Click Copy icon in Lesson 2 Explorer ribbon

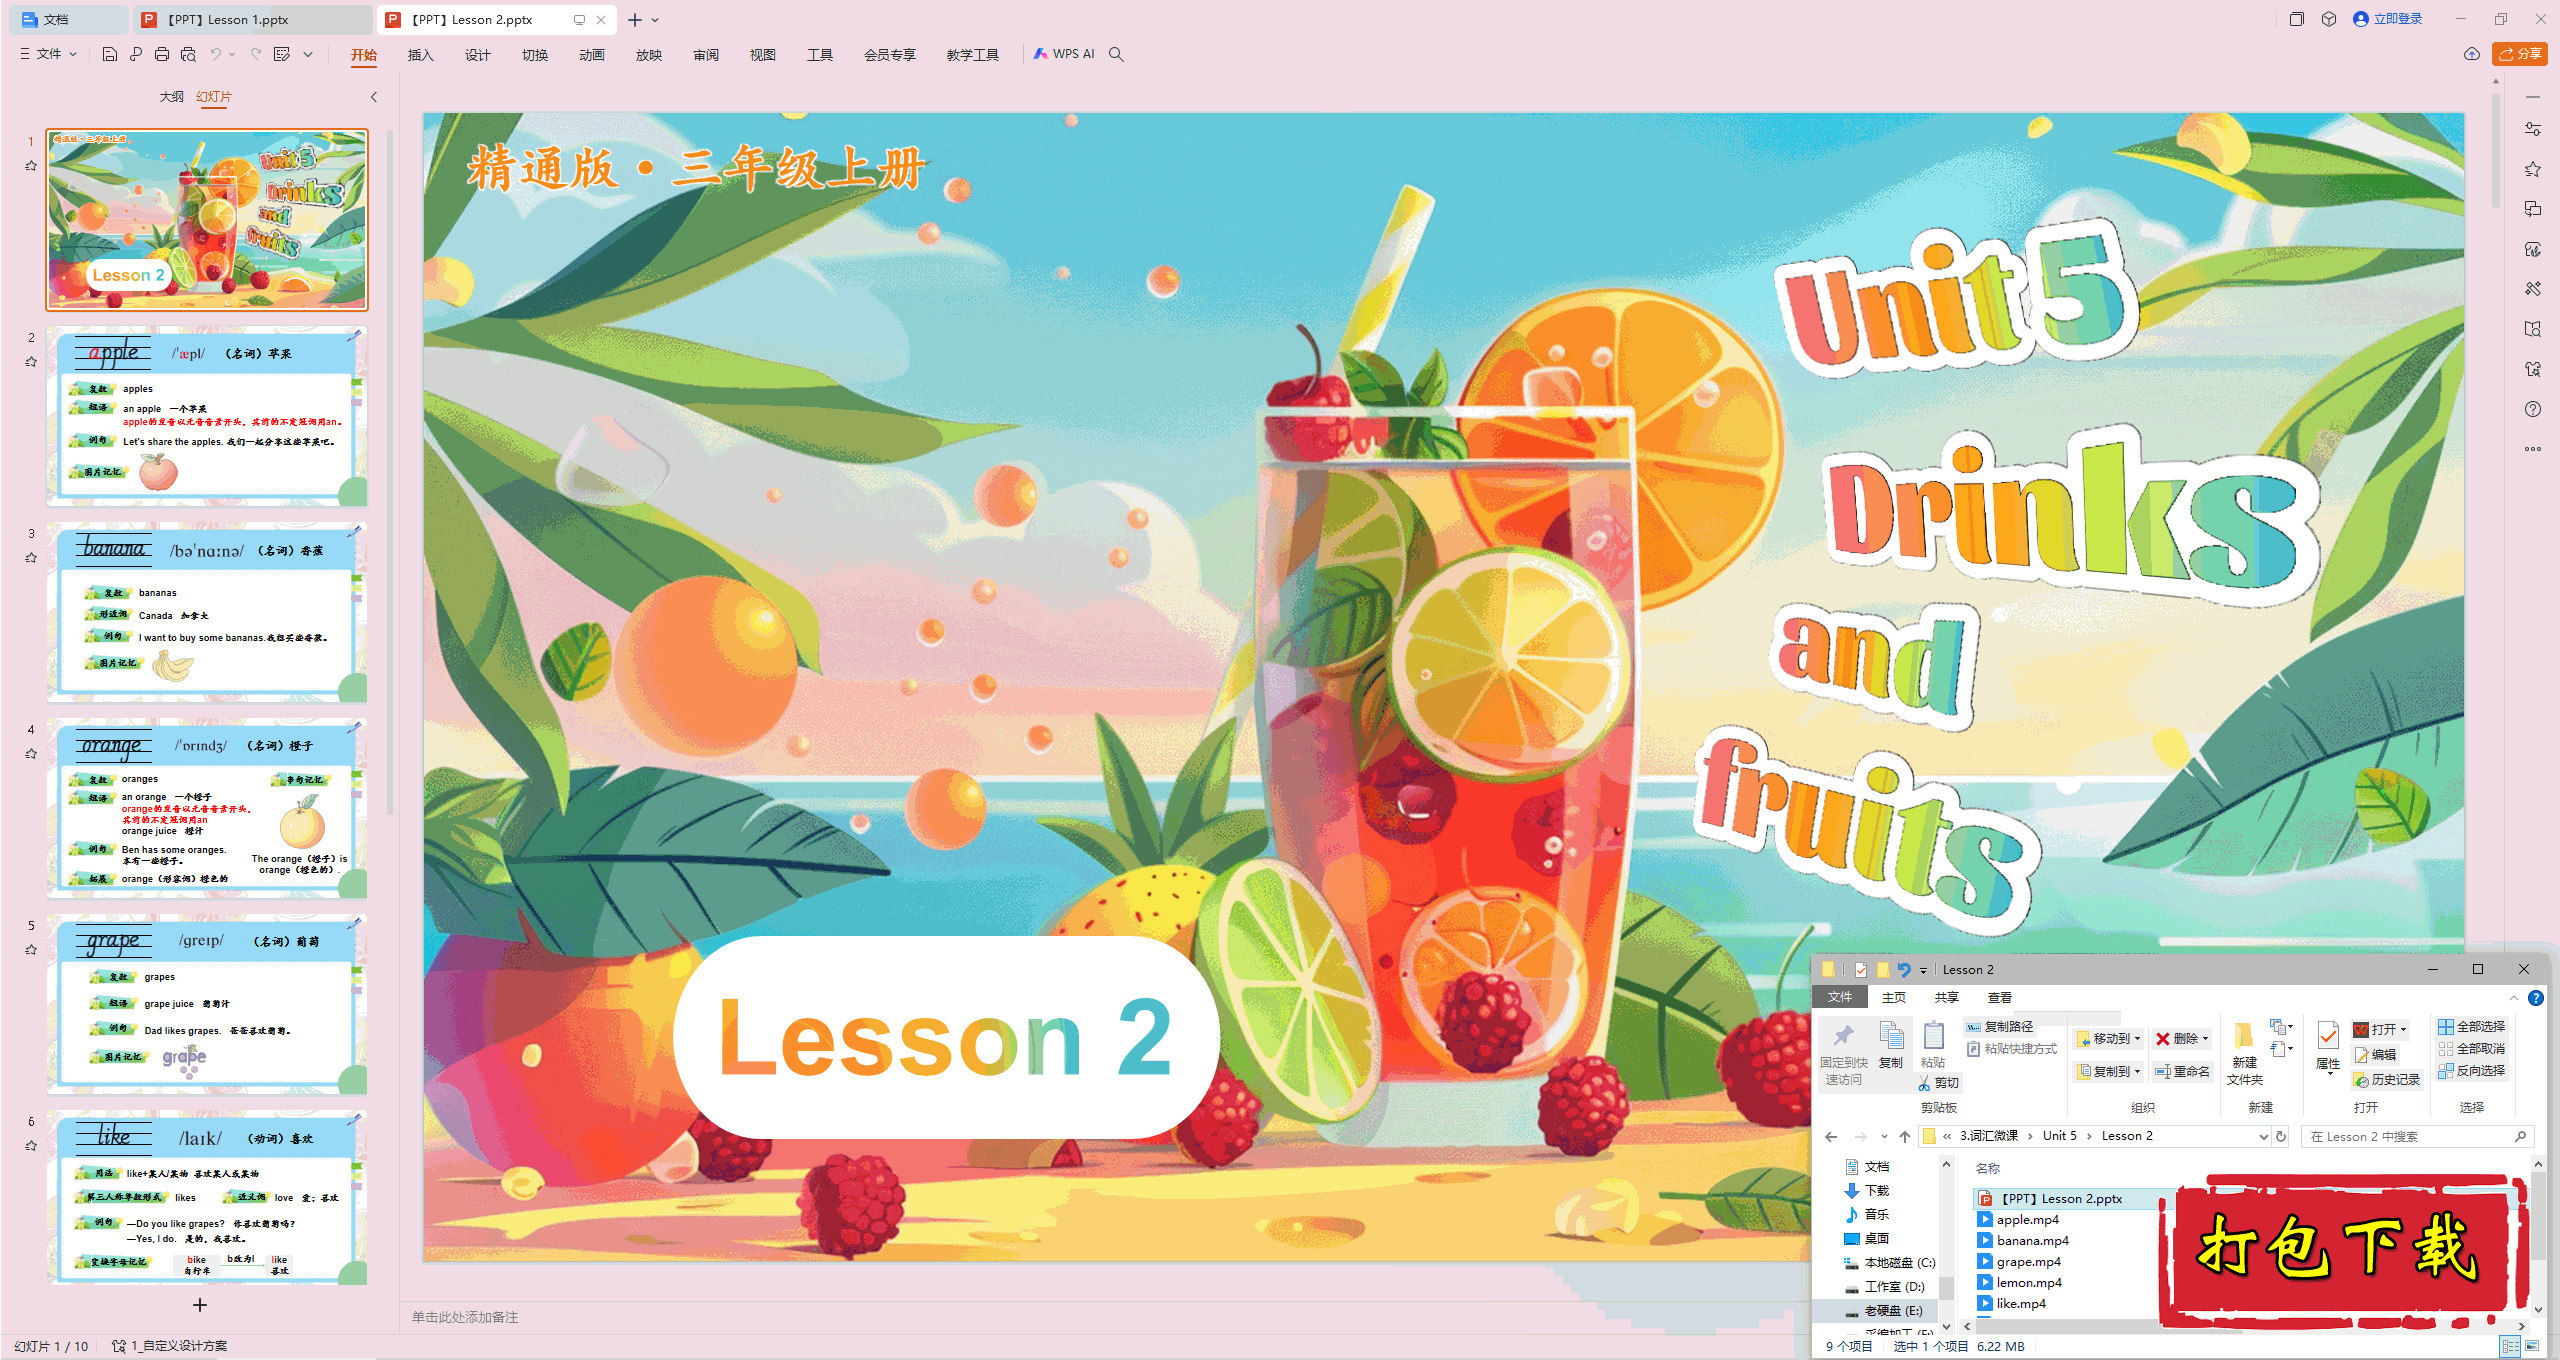tap(1891, 1044)
